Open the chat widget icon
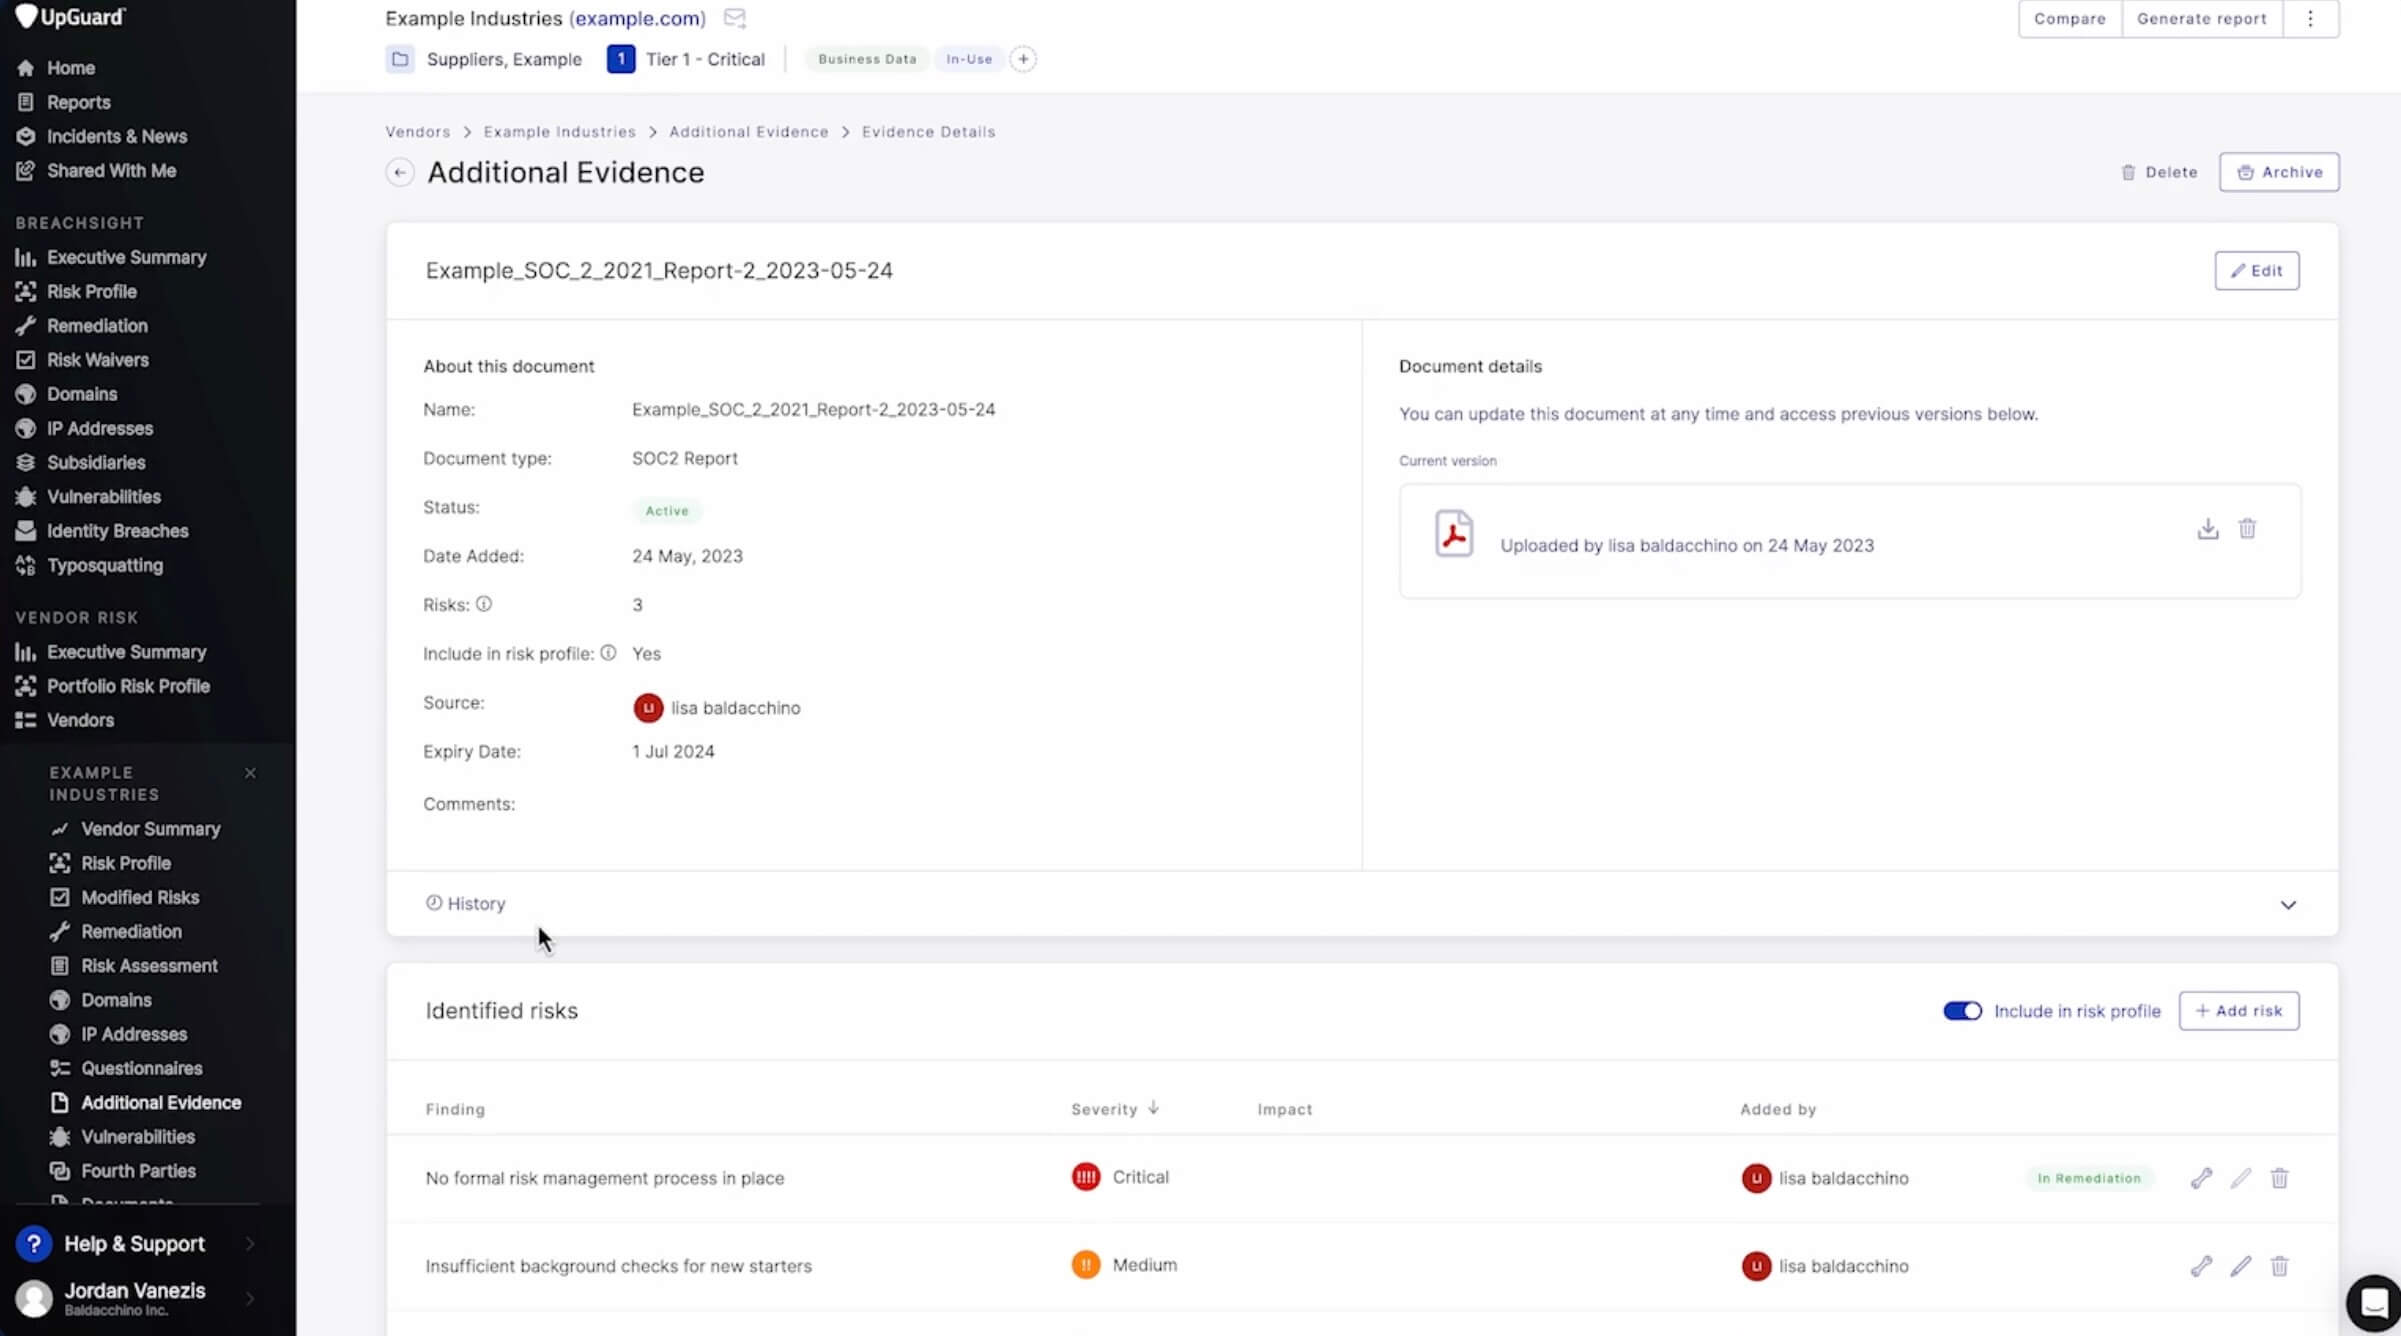The width and height of the screenshot is (2401, 1336). point(2373,1303)
